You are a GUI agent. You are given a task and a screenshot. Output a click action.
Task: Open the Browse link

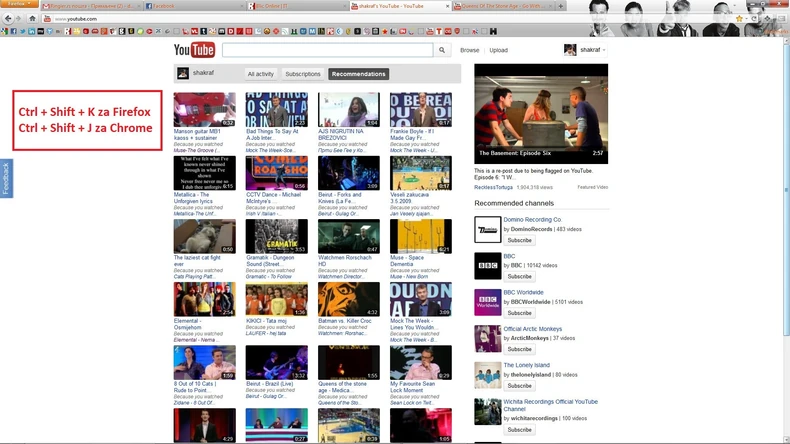pos(469,50)
